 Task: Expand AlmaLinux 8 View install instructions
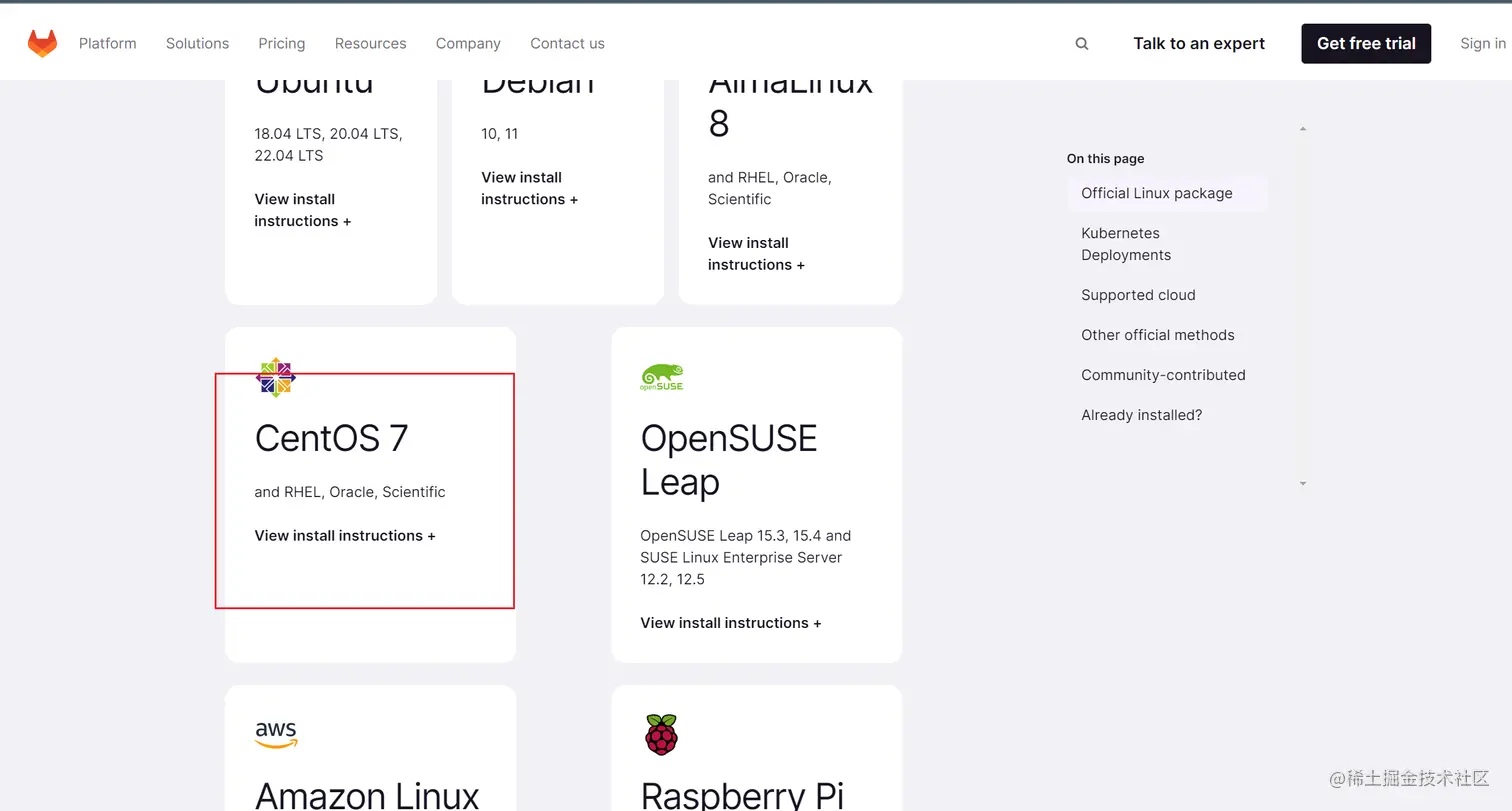pyautogui.click(x=757, y=254)
